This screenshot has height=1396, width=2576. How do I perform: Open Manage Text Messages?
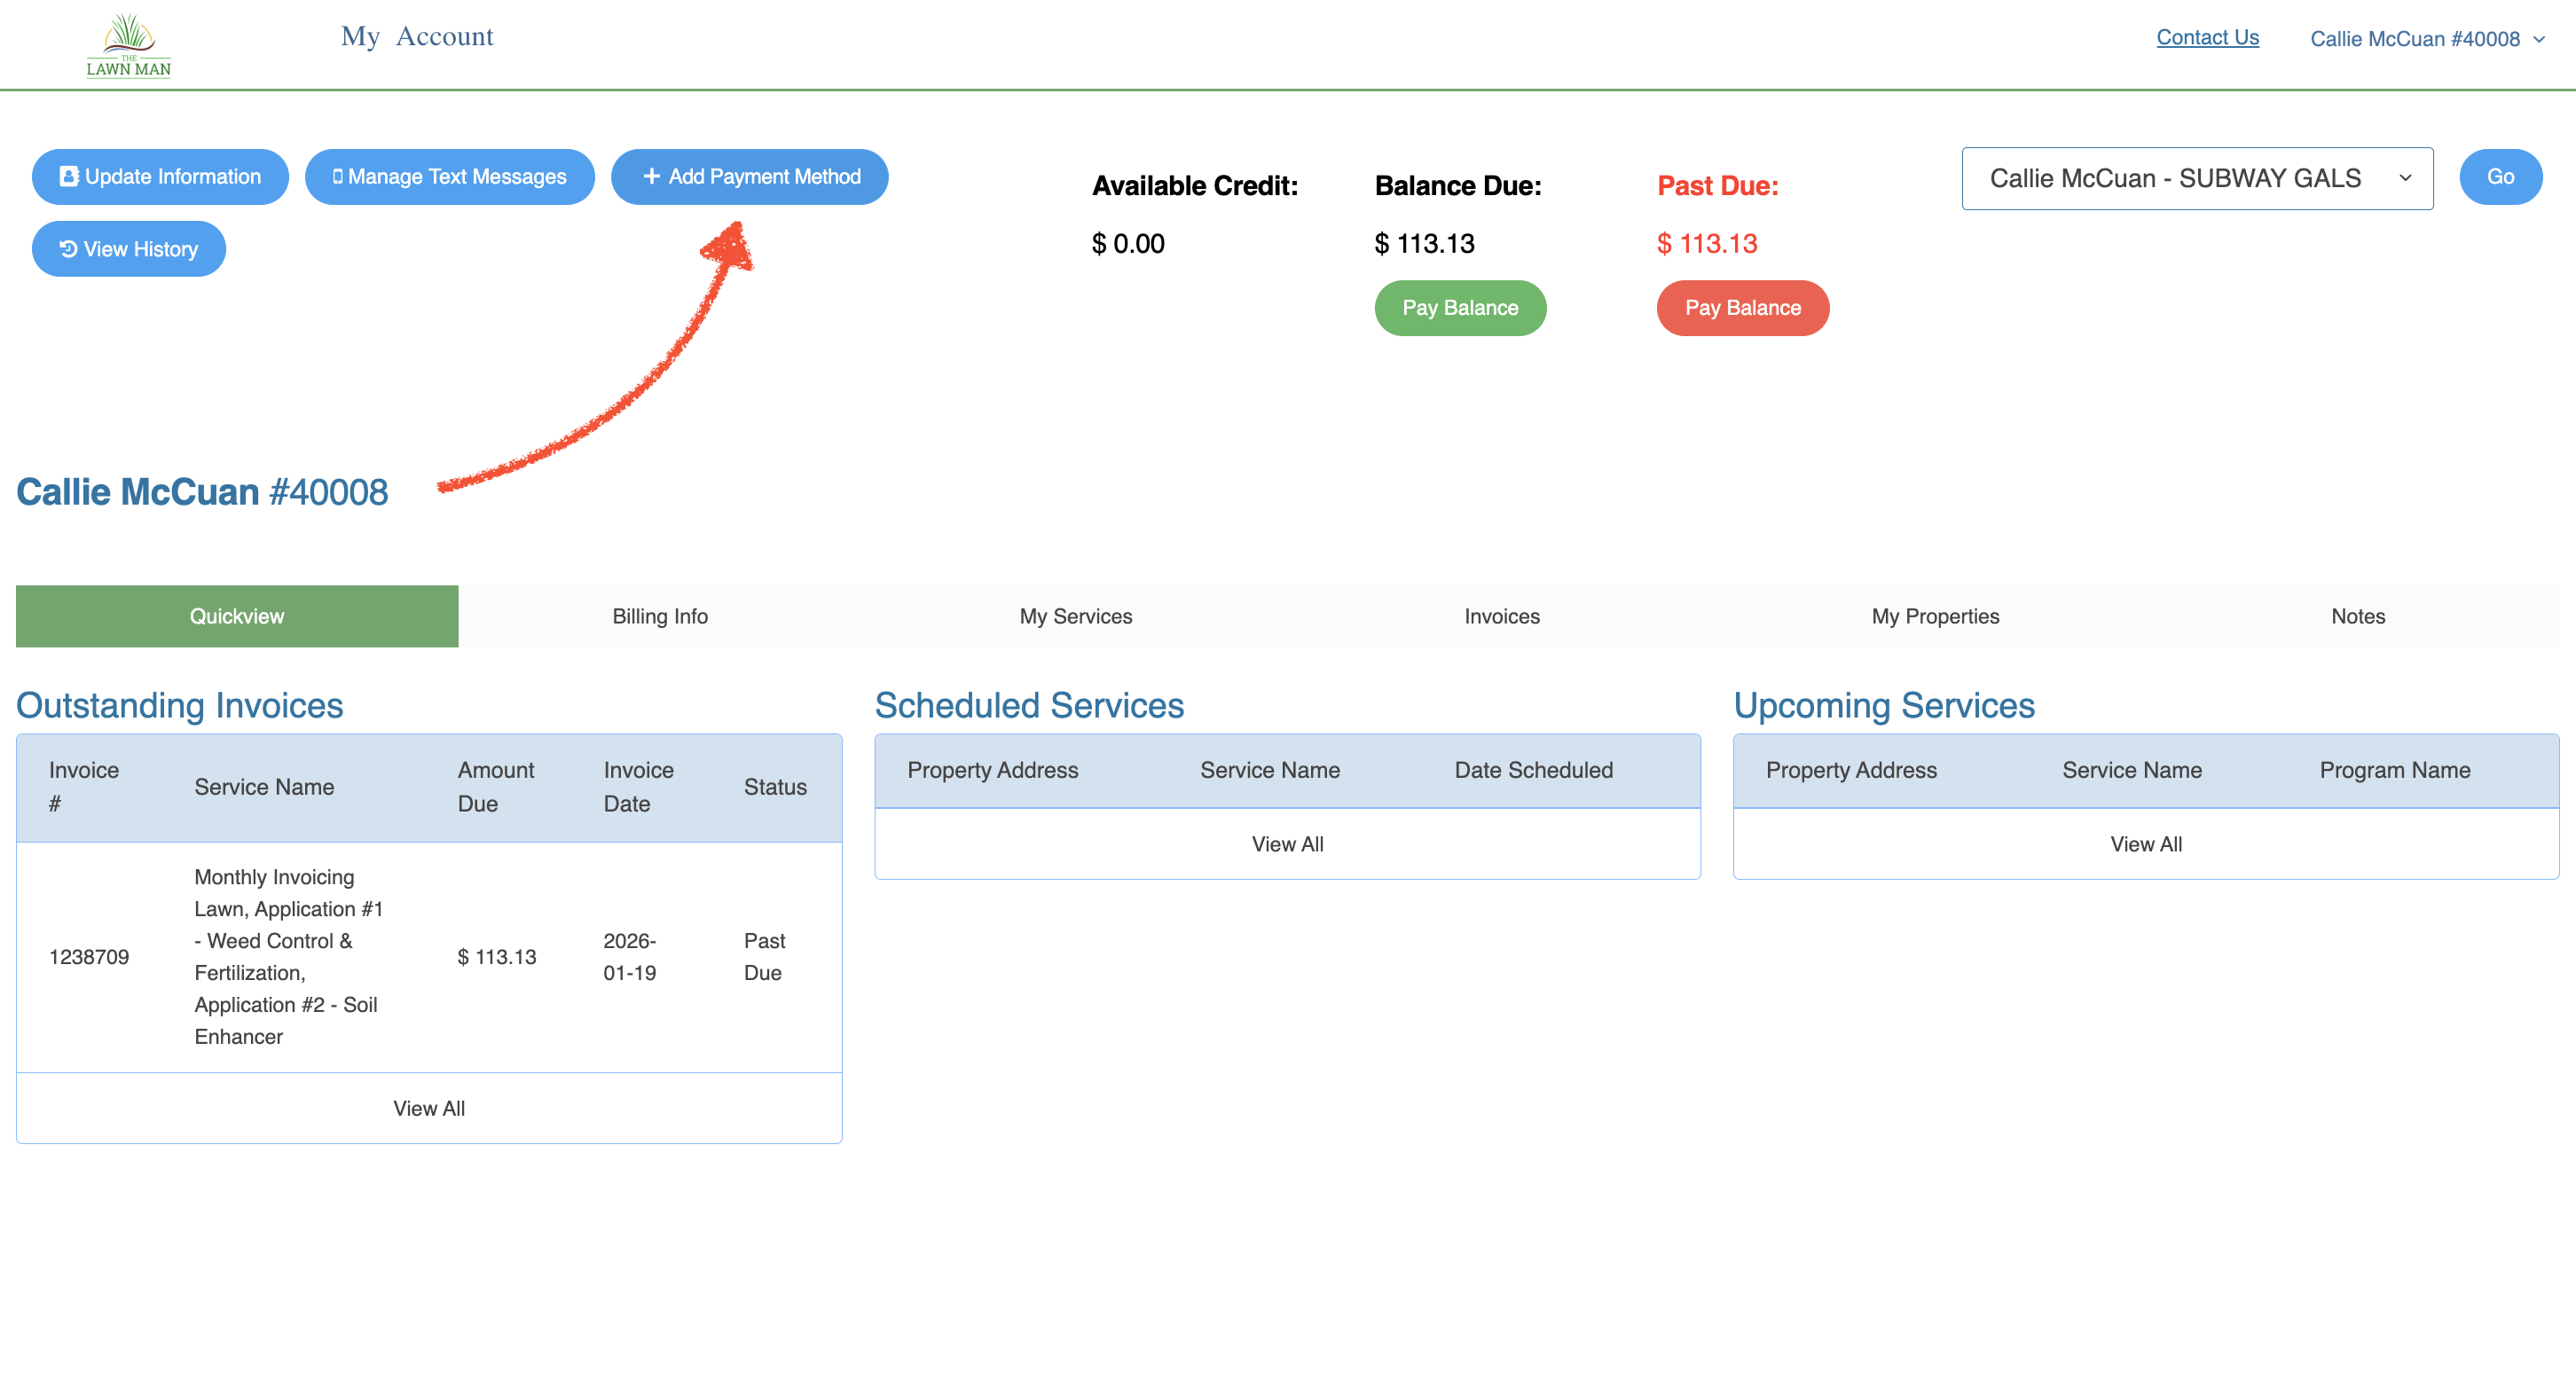pos(449,177)
